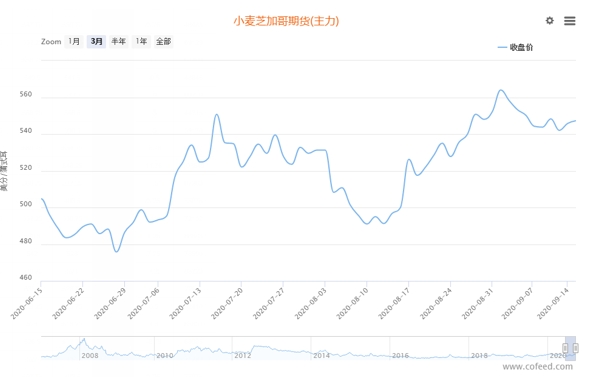Click the left navigator range handle
This screenshot has width=594, height=377.
[x=565, y=347]
